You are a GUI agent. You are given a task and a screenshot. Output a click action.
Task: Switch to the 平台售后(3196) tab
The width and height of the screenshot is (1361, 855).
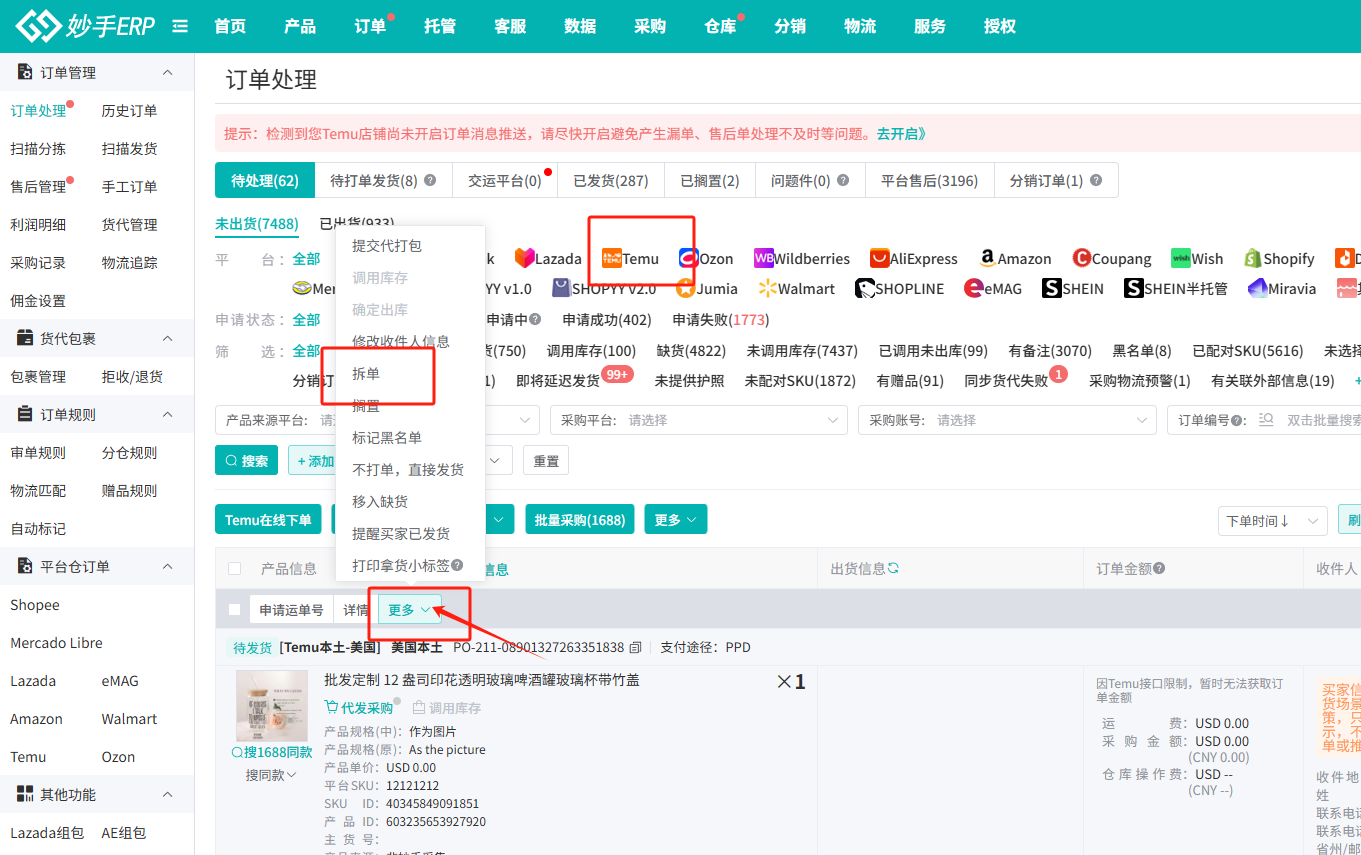tap(929, 180)
